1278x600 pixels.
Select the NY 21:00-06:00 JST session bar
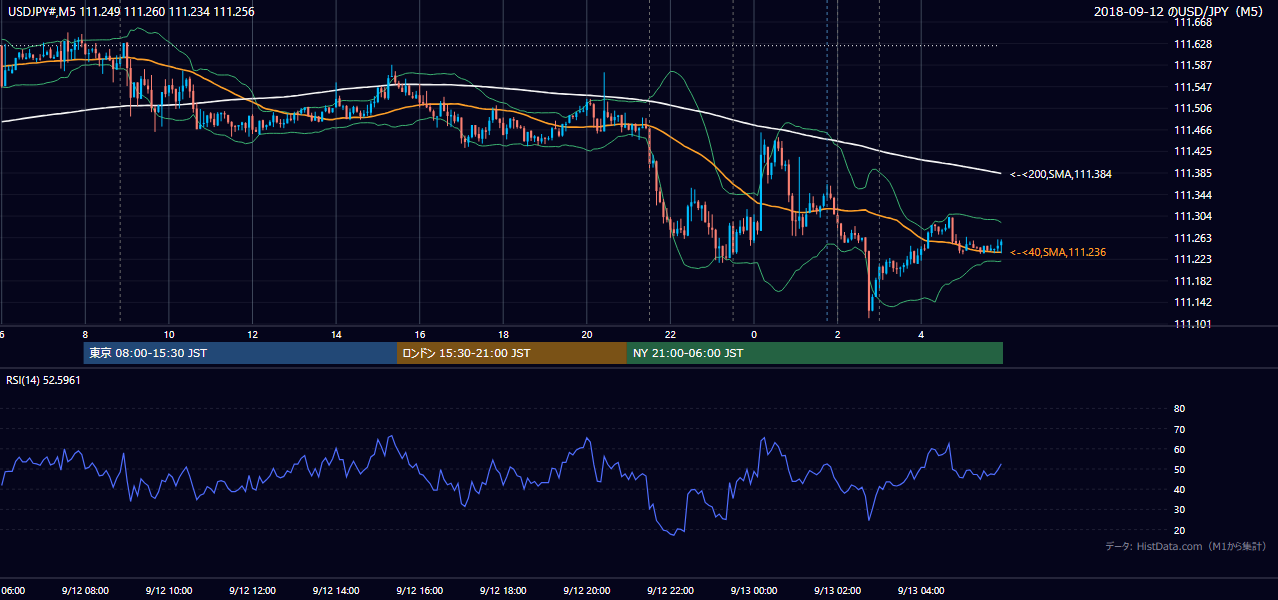815,353
